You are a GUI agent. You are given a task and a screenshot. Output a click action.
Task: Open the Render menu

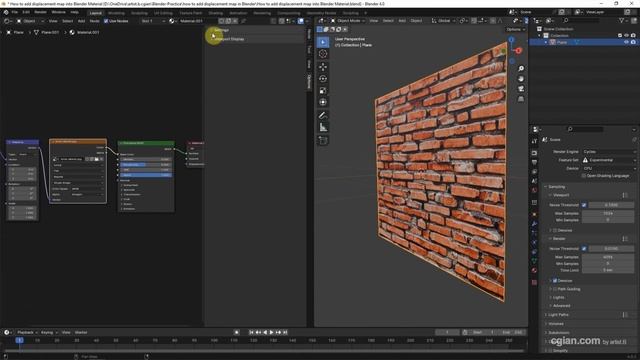pyautogui.click(x=40, y=12)
